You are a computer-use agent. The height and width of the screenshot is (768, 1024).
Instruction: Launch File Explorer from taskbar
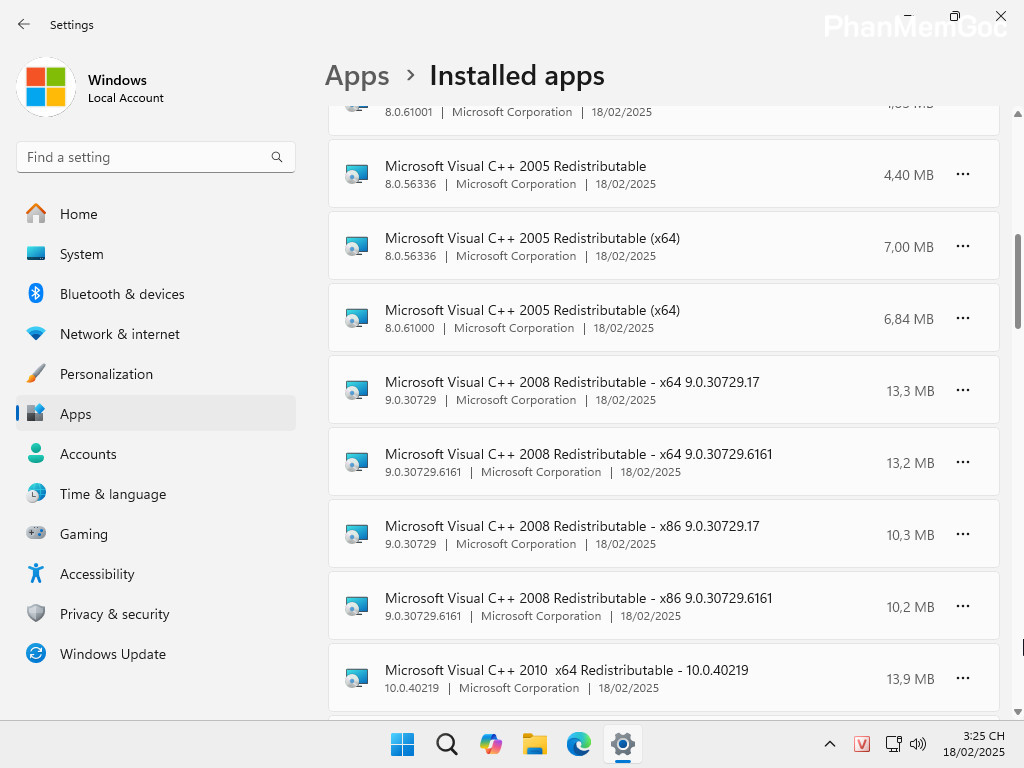pyautogui.click(x=535, y=744)
